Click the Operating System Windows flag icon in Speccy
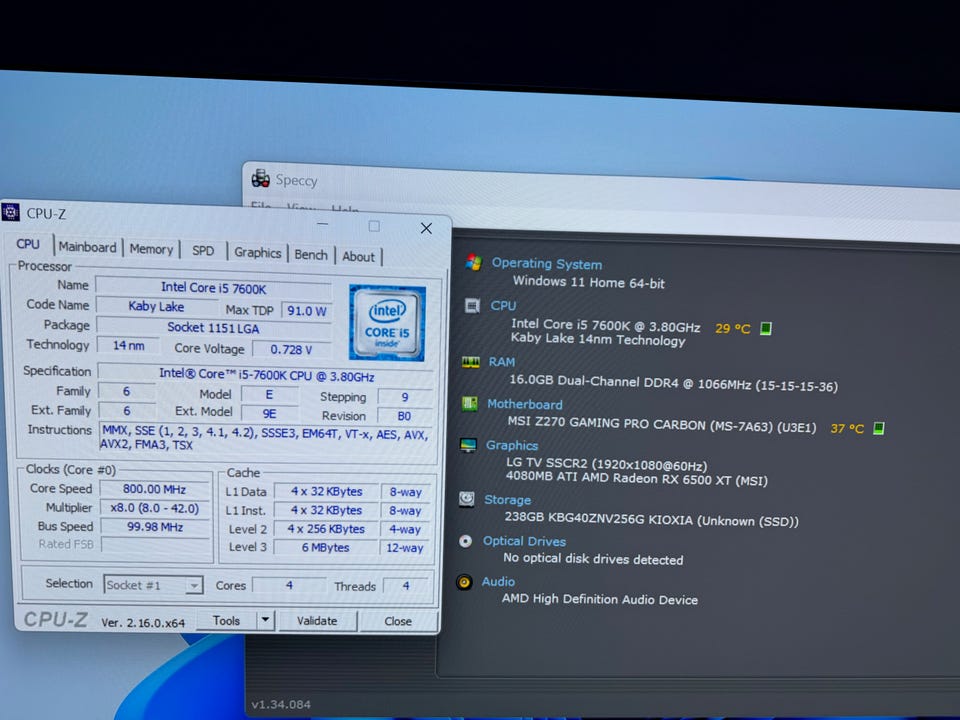Viewport: 960px width, 720px height. coord(473,263)
